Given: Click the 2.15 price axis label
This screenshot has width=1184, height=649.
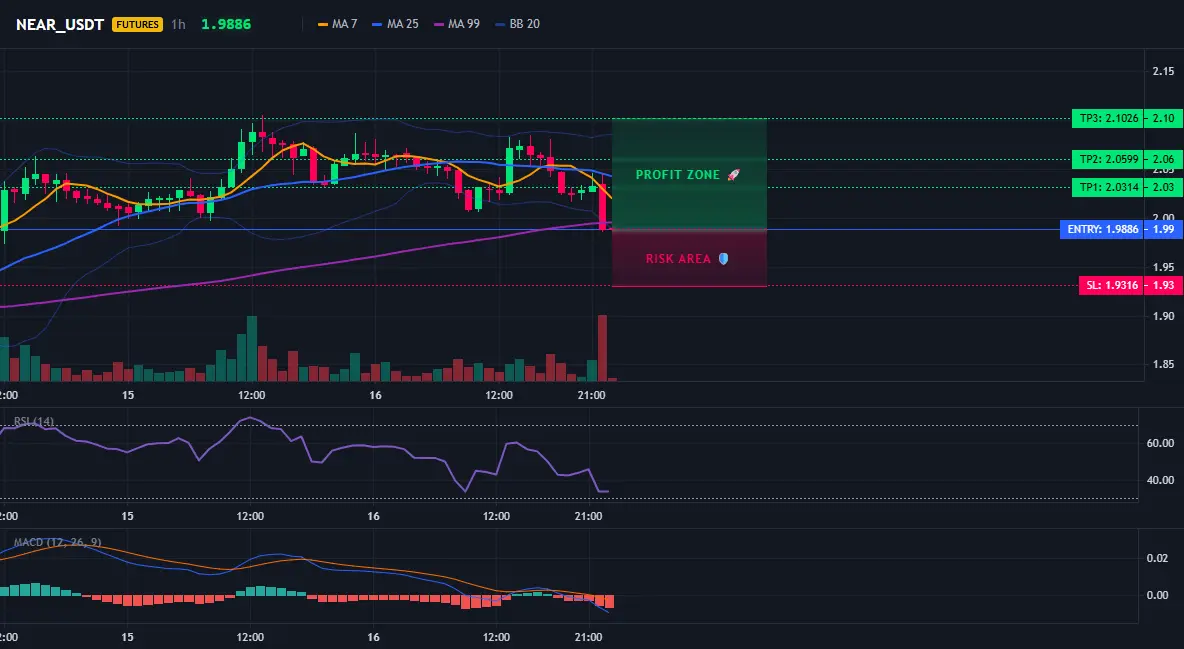Looking at the screenshot, I should (x=1164, y=71).
